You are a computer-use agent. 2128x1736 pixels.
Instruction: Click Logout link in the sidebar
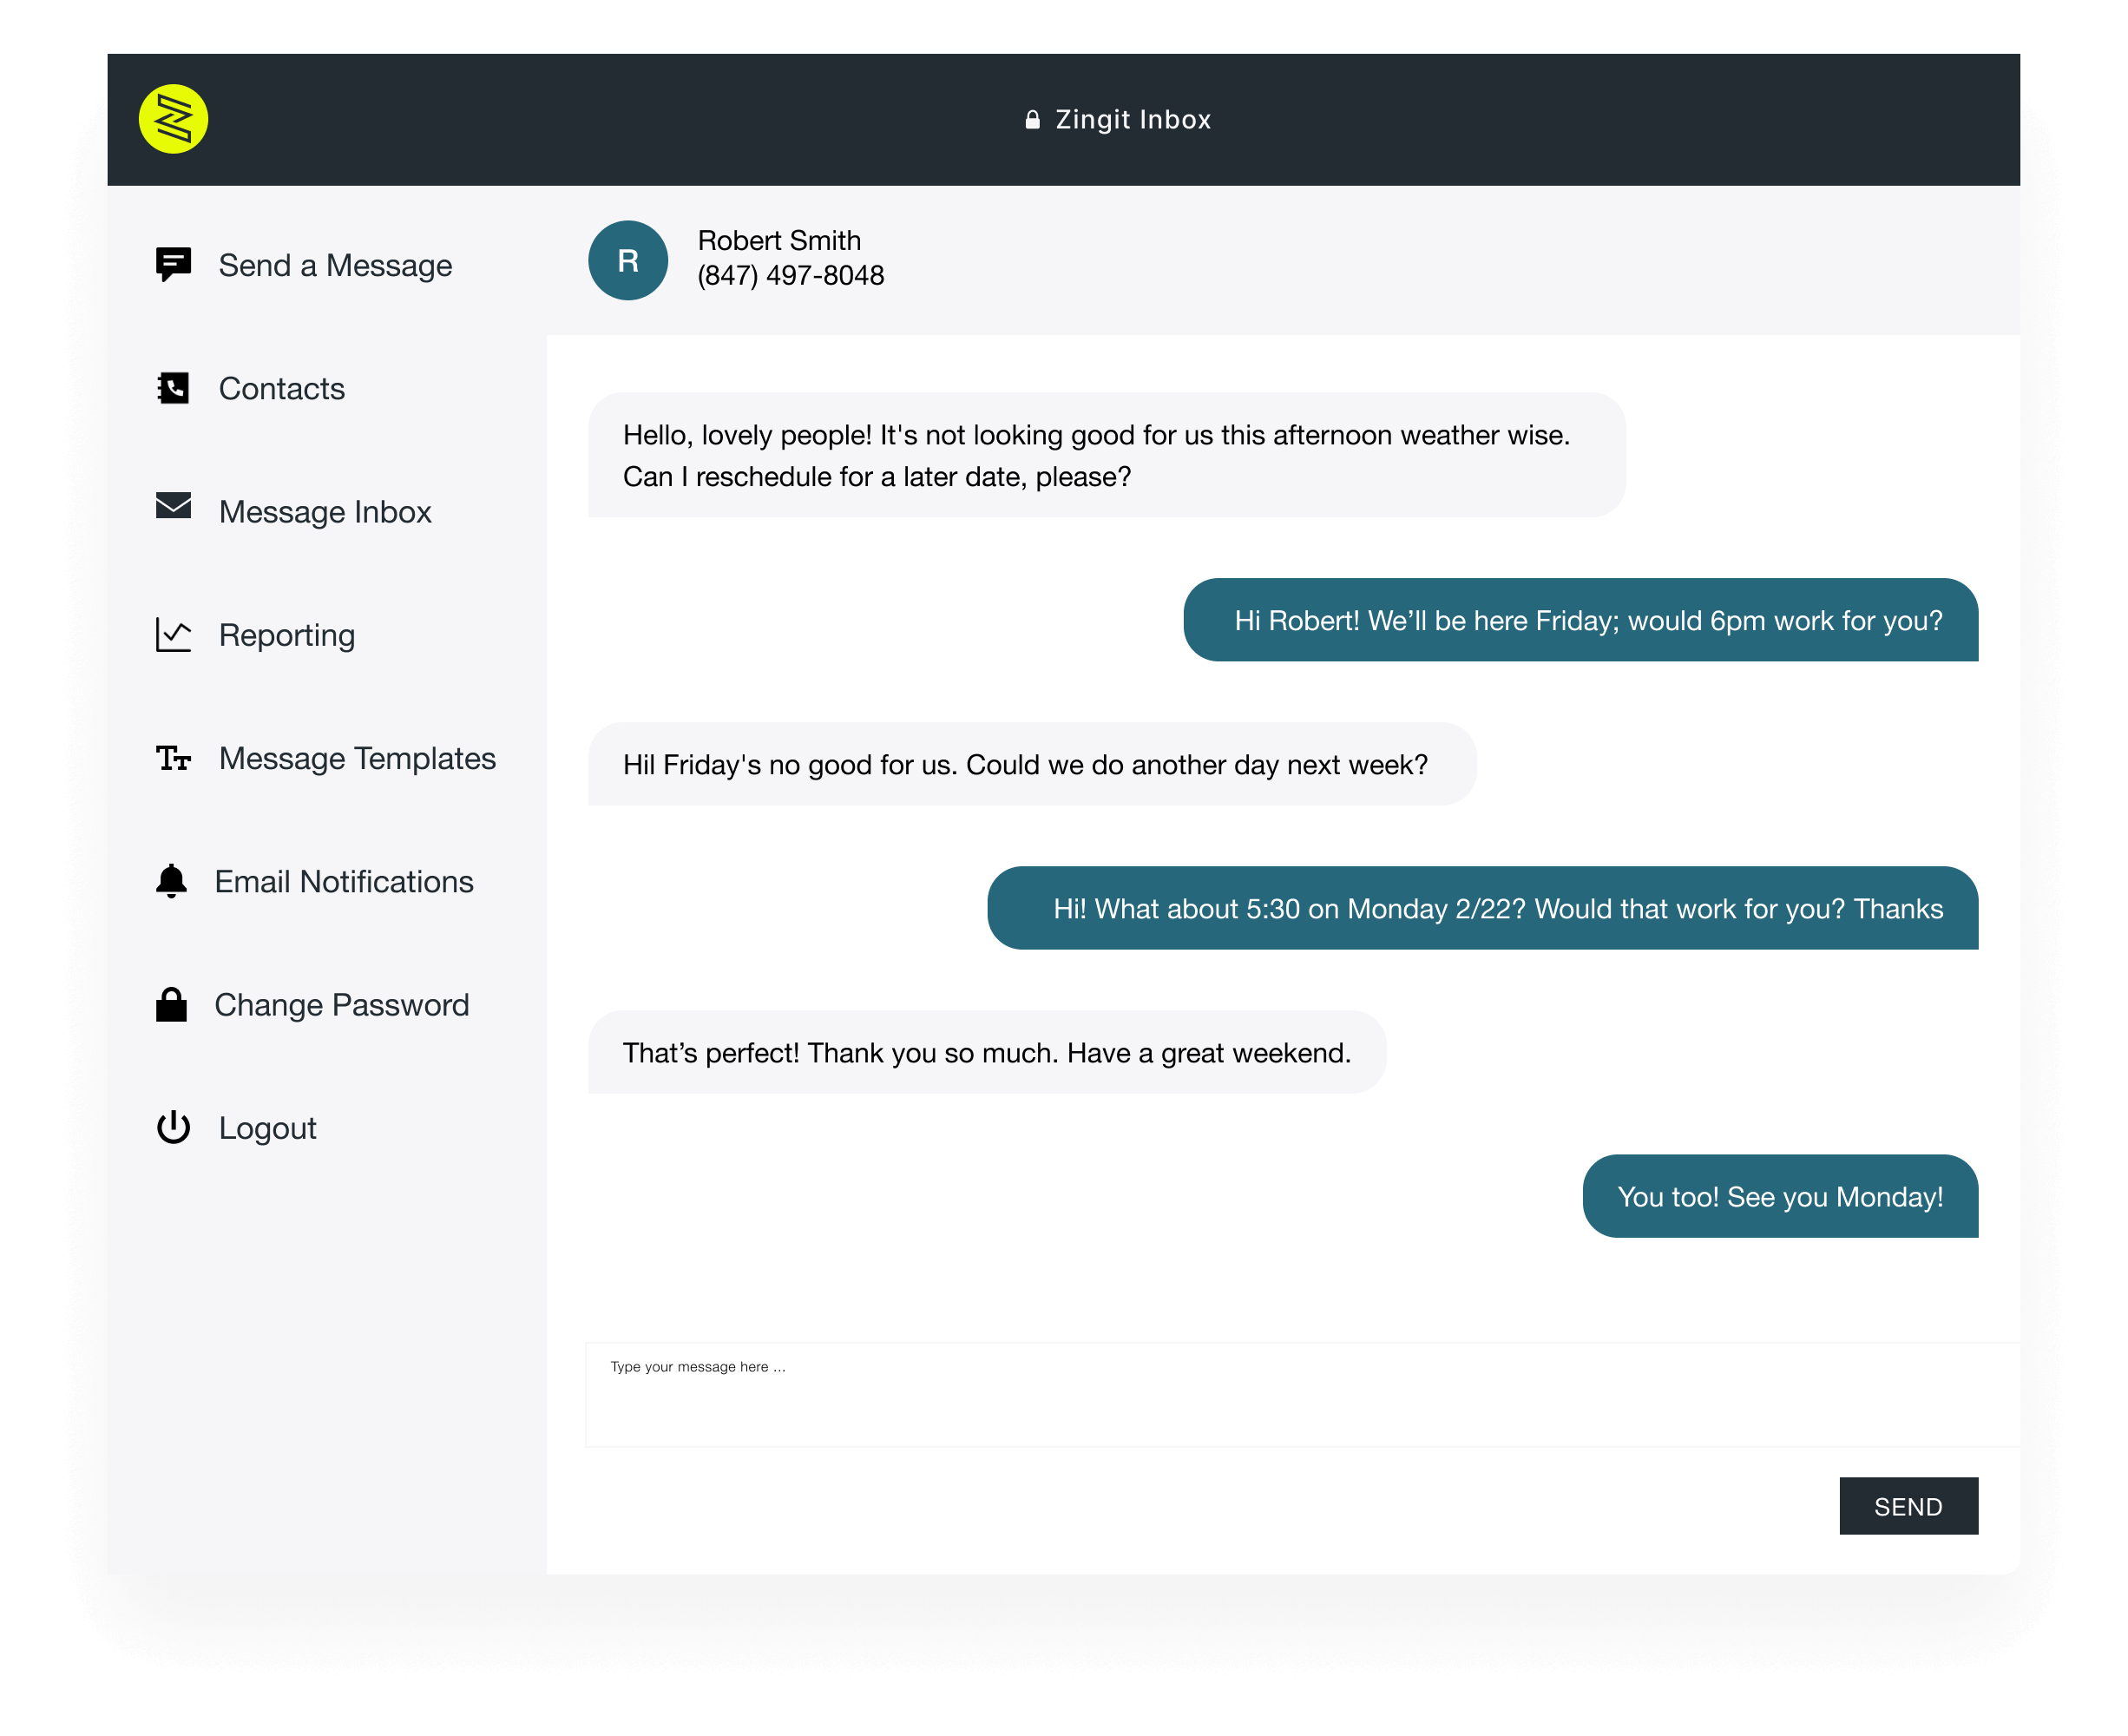pos(267,1128)
